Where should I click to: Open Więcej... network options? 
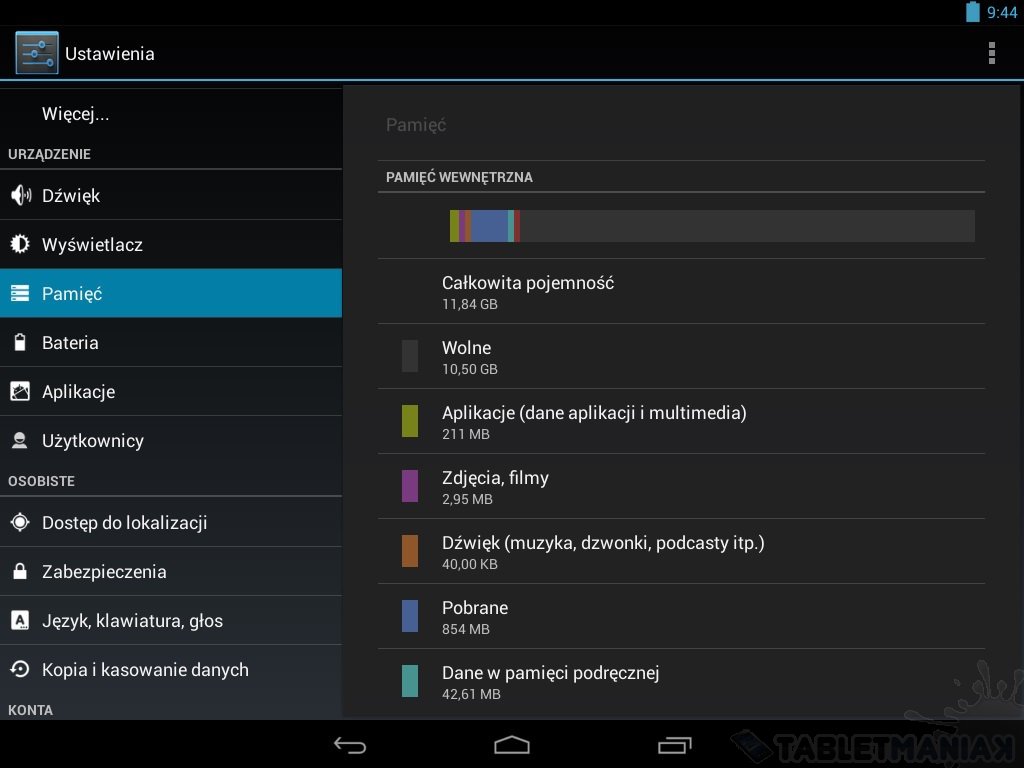(171, 114)
